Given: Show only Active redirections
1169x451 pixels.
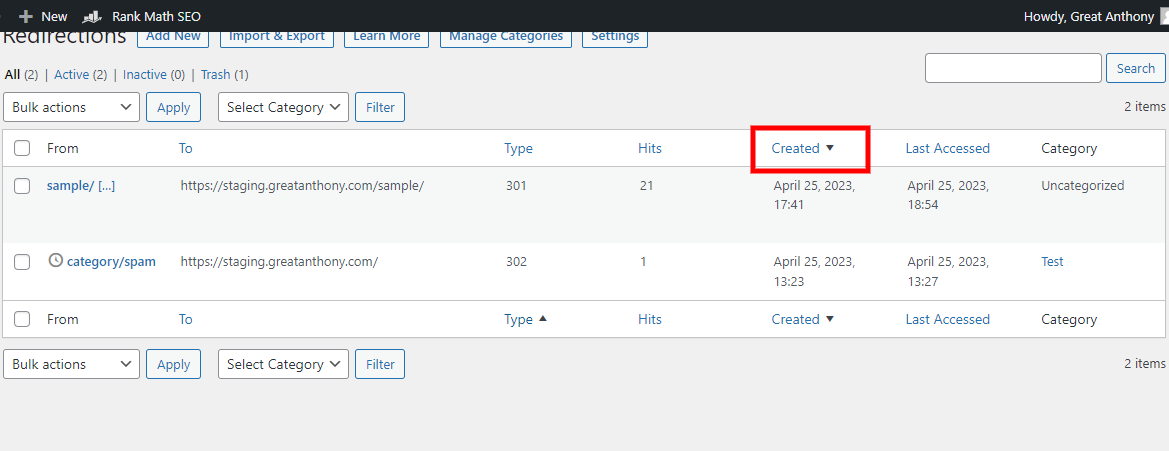Looking at the screenshot, I should pos(72,75).
